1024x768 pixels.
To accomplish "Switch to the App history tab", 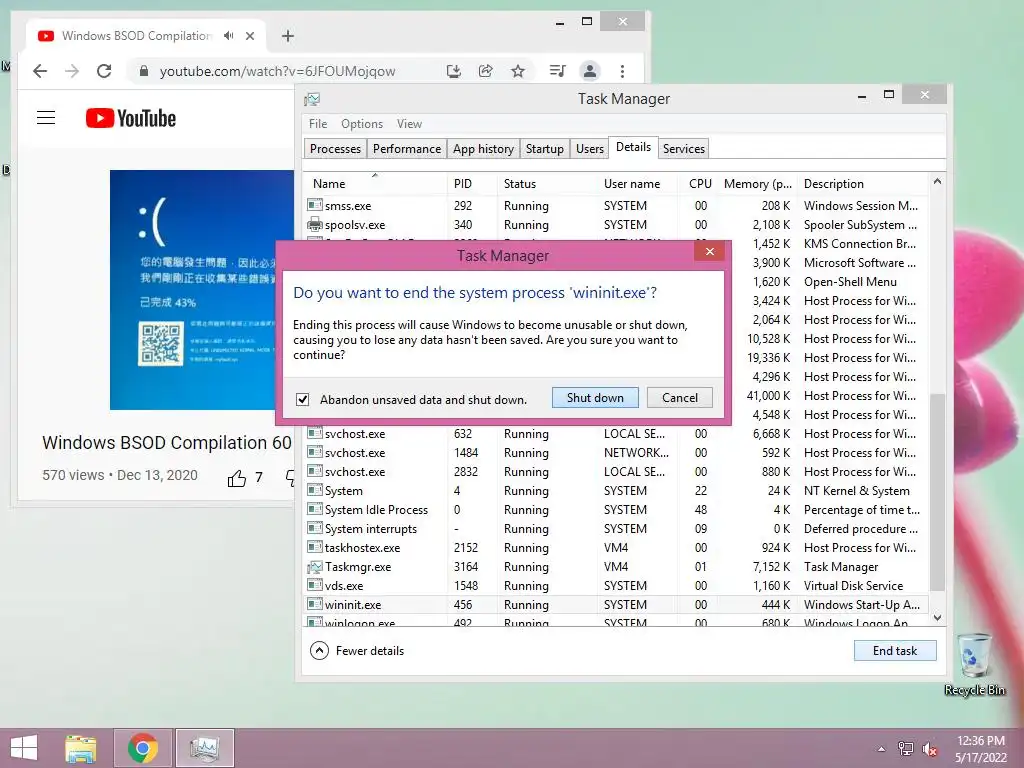I will pyautogui.click(x=483, y=149).
